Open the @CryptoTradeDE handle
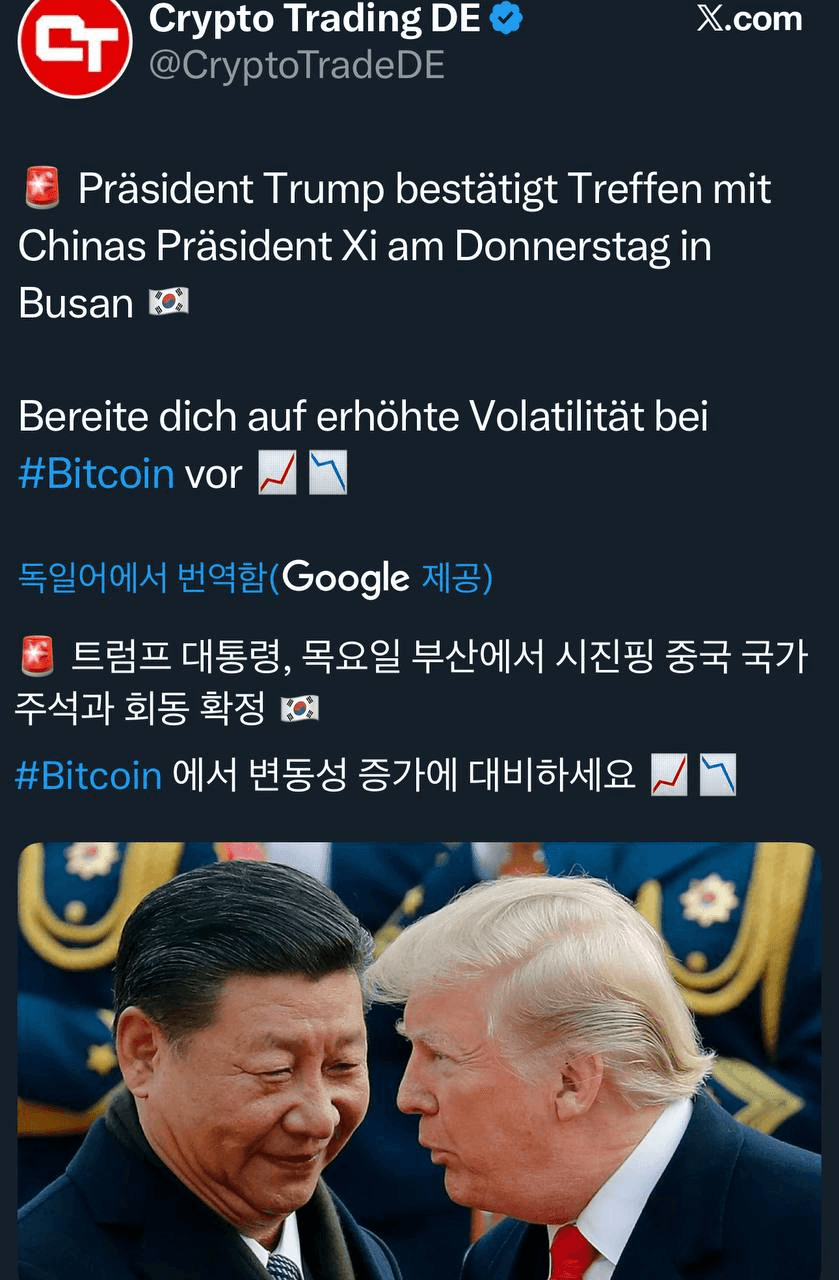Image resolution: width=839 pixels, height=1280 pixels. pyautogui.click(x=297, y=65)
